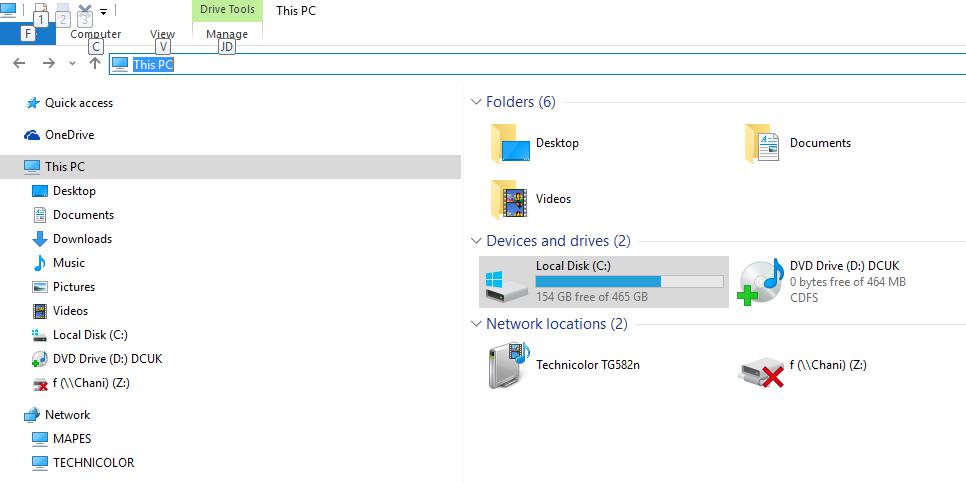
Task: Collapse the Devices and drives group
Action: (x=476, y=240)
